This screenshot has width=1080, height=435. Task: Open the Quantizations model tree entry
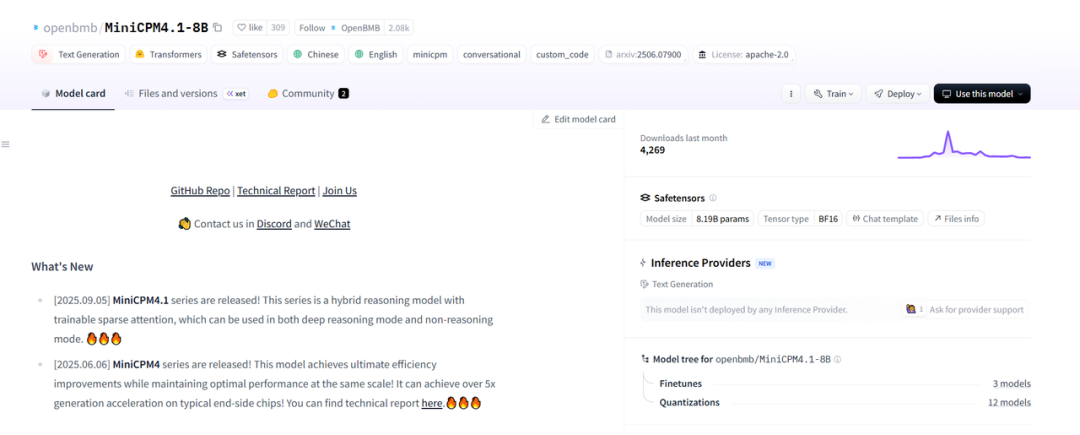689,402
